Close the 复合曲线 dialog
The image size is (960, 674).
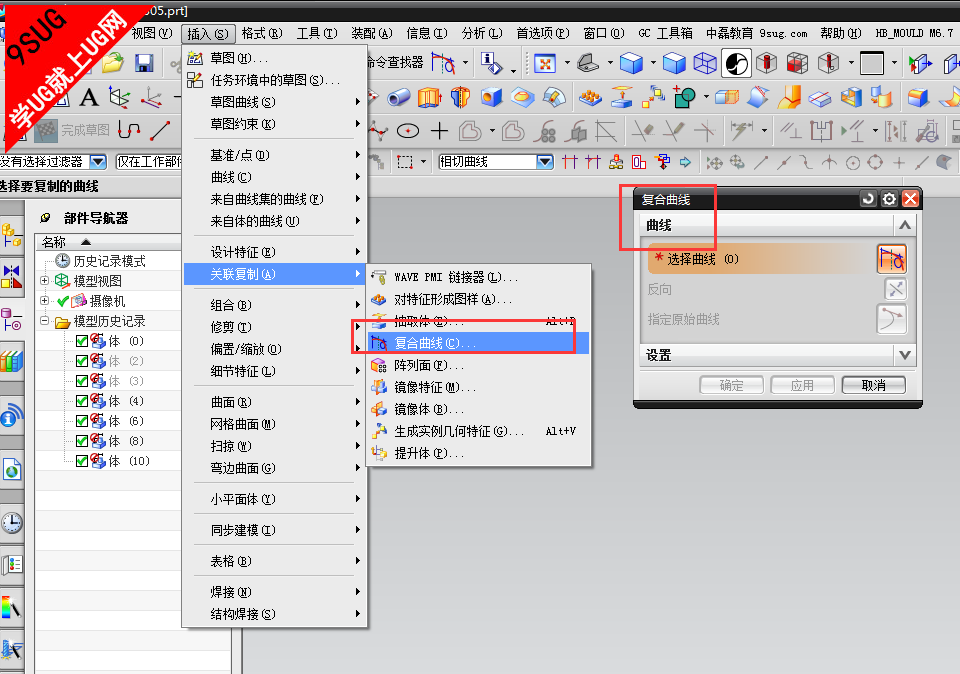[910, 199]
